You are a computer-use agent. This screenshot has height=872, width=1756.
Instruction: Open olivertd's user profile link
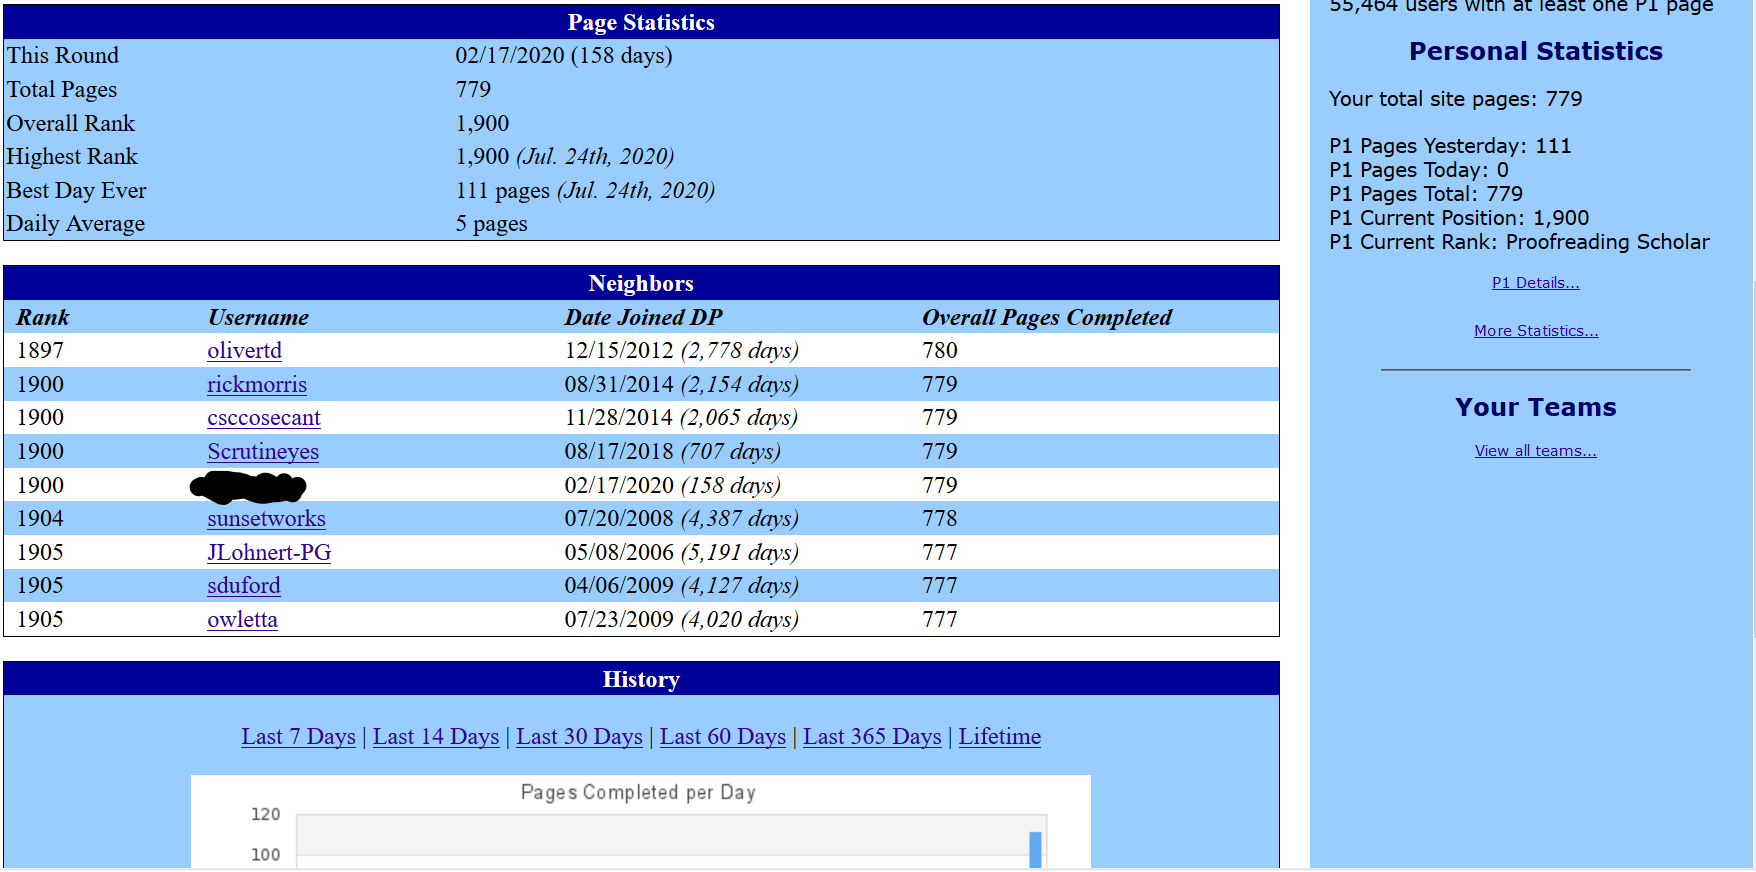244,351
